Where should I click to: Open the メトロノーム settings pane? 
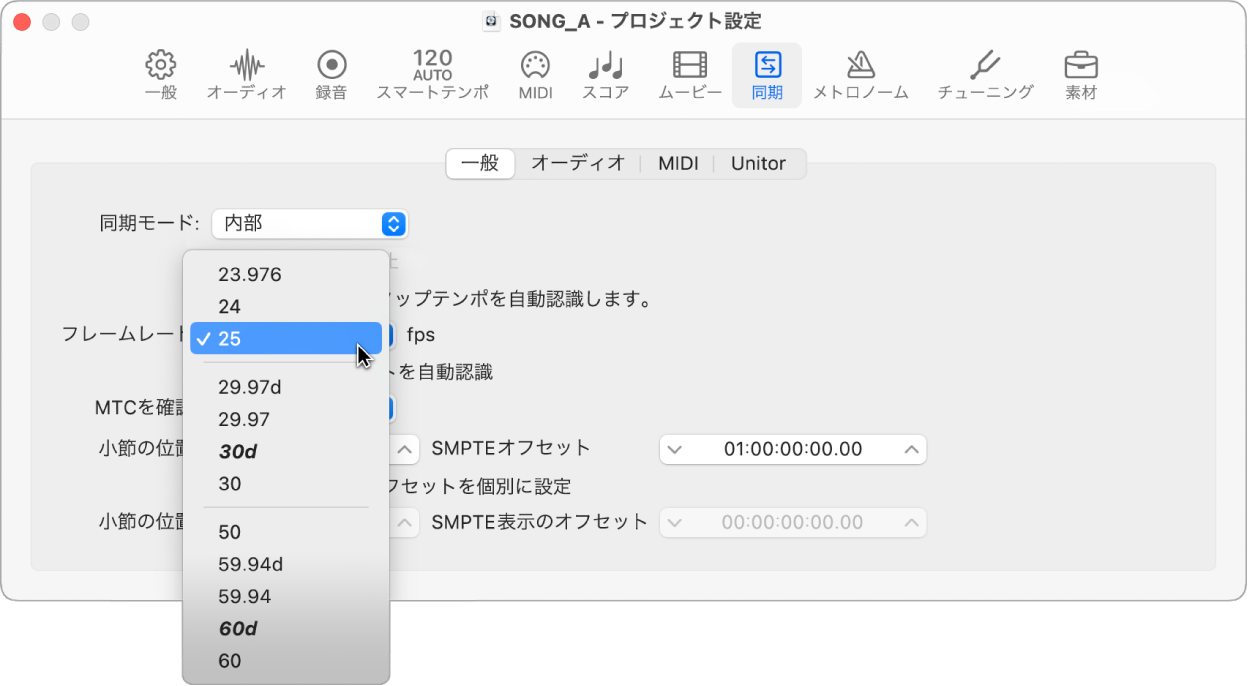(861, 75)
